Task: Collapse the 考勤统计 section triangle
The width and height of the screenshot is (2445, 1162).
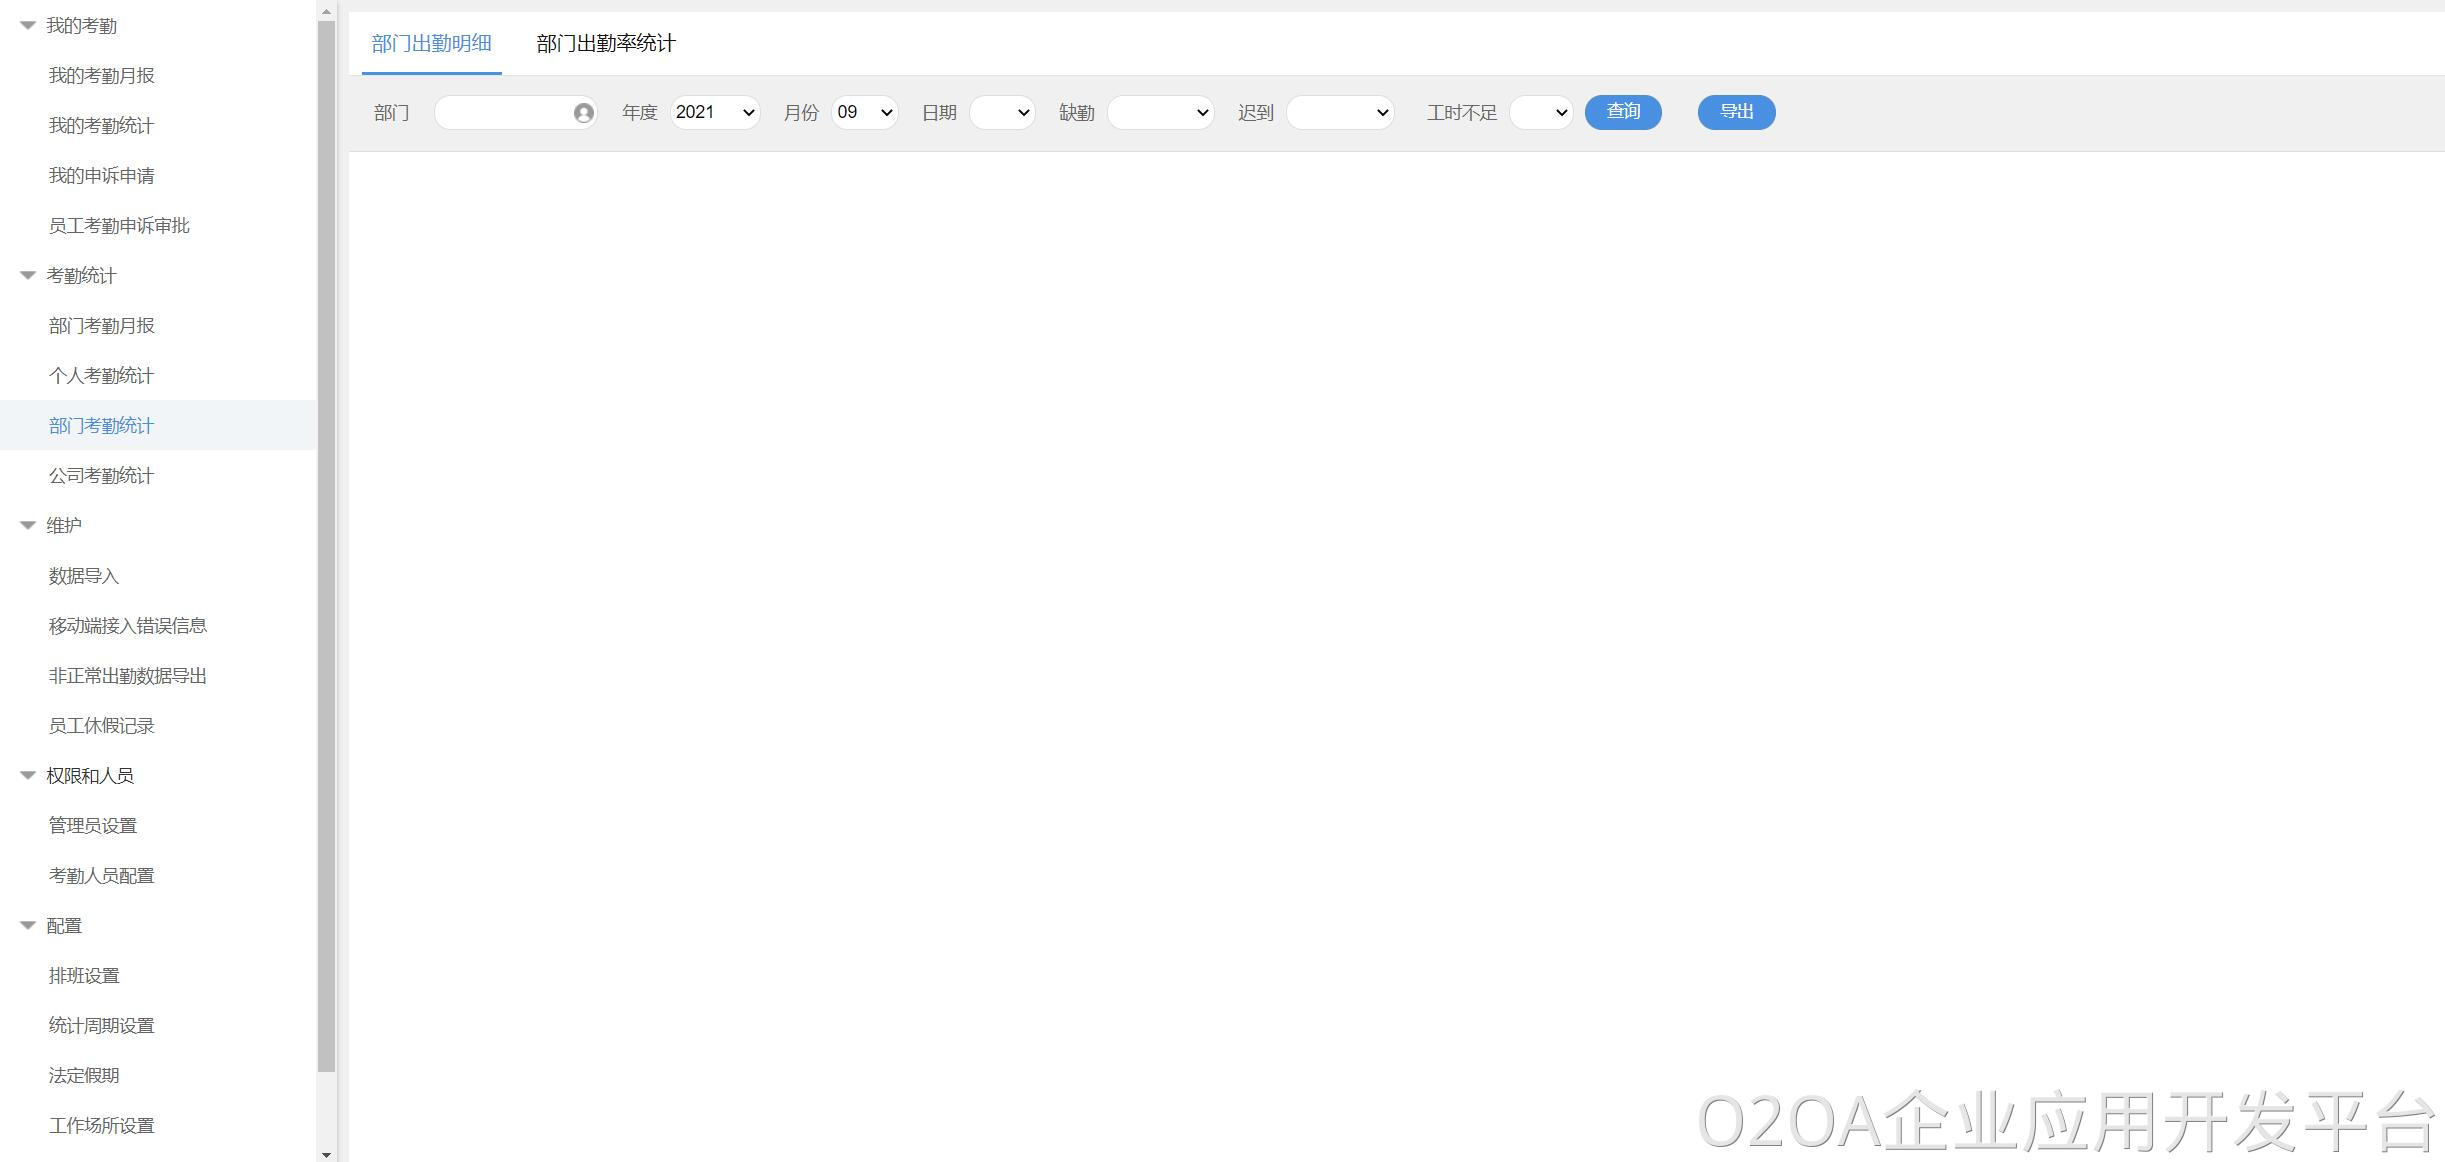Action: click(x=28, y=276)
